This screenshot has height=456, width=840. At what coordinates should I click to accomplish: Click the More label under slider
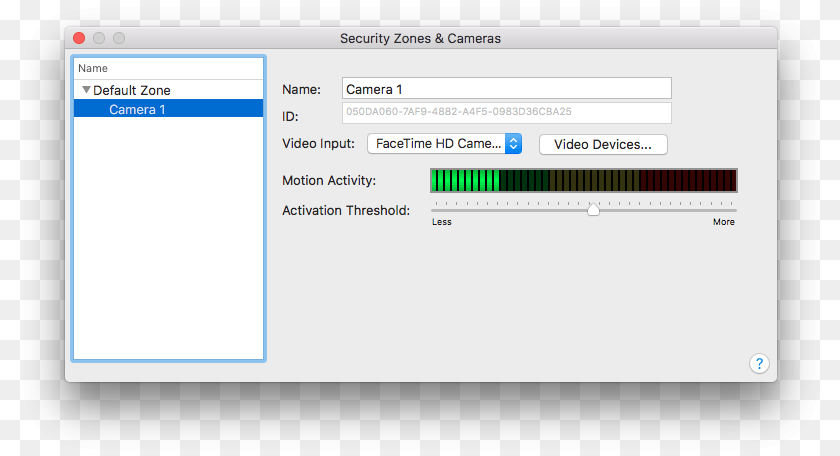[723, 222]
